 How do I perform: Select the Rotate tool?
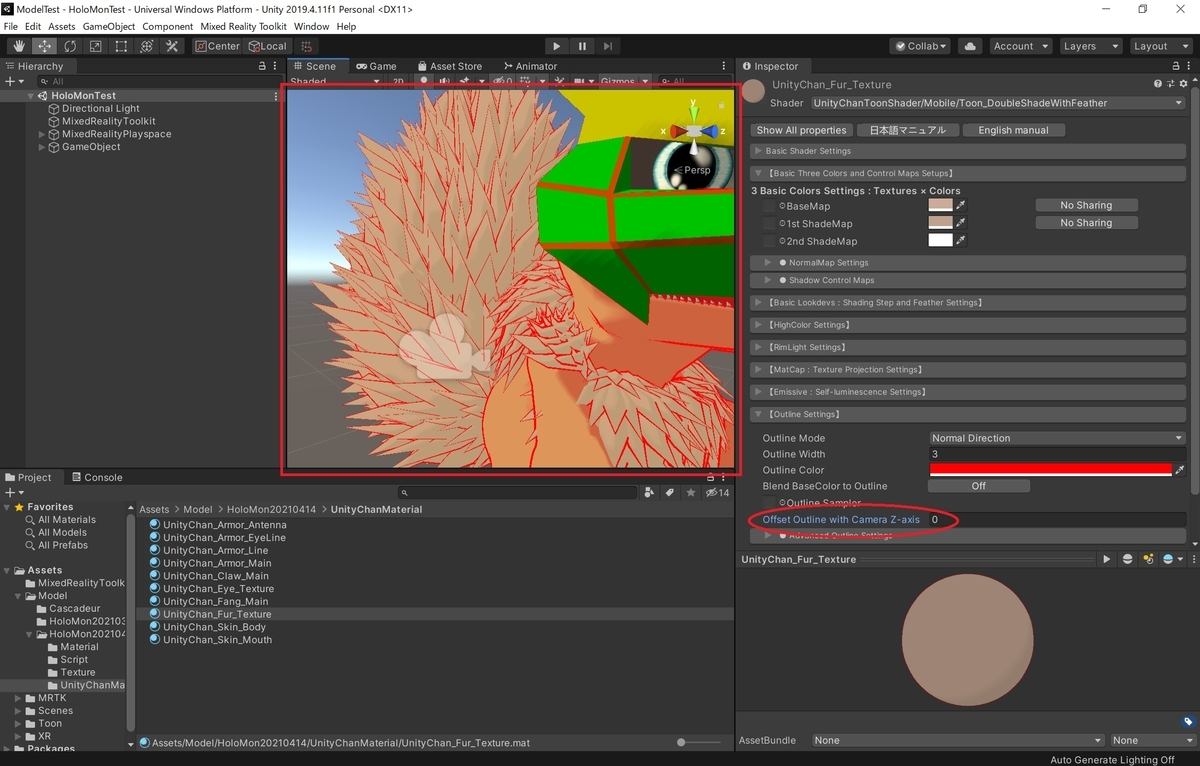[70, 46]
